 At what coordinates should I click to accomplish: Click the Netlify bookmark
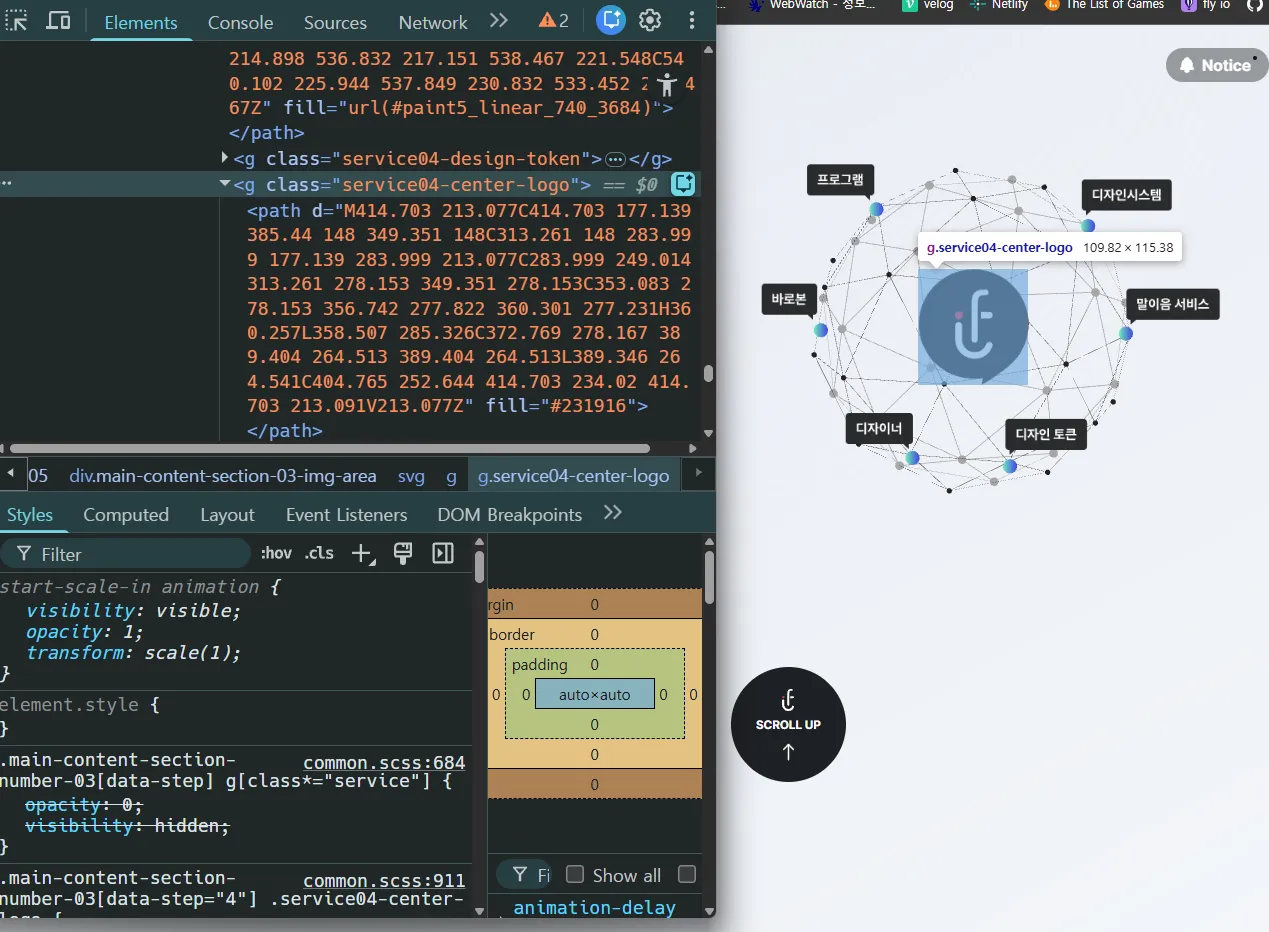point(998,5)
